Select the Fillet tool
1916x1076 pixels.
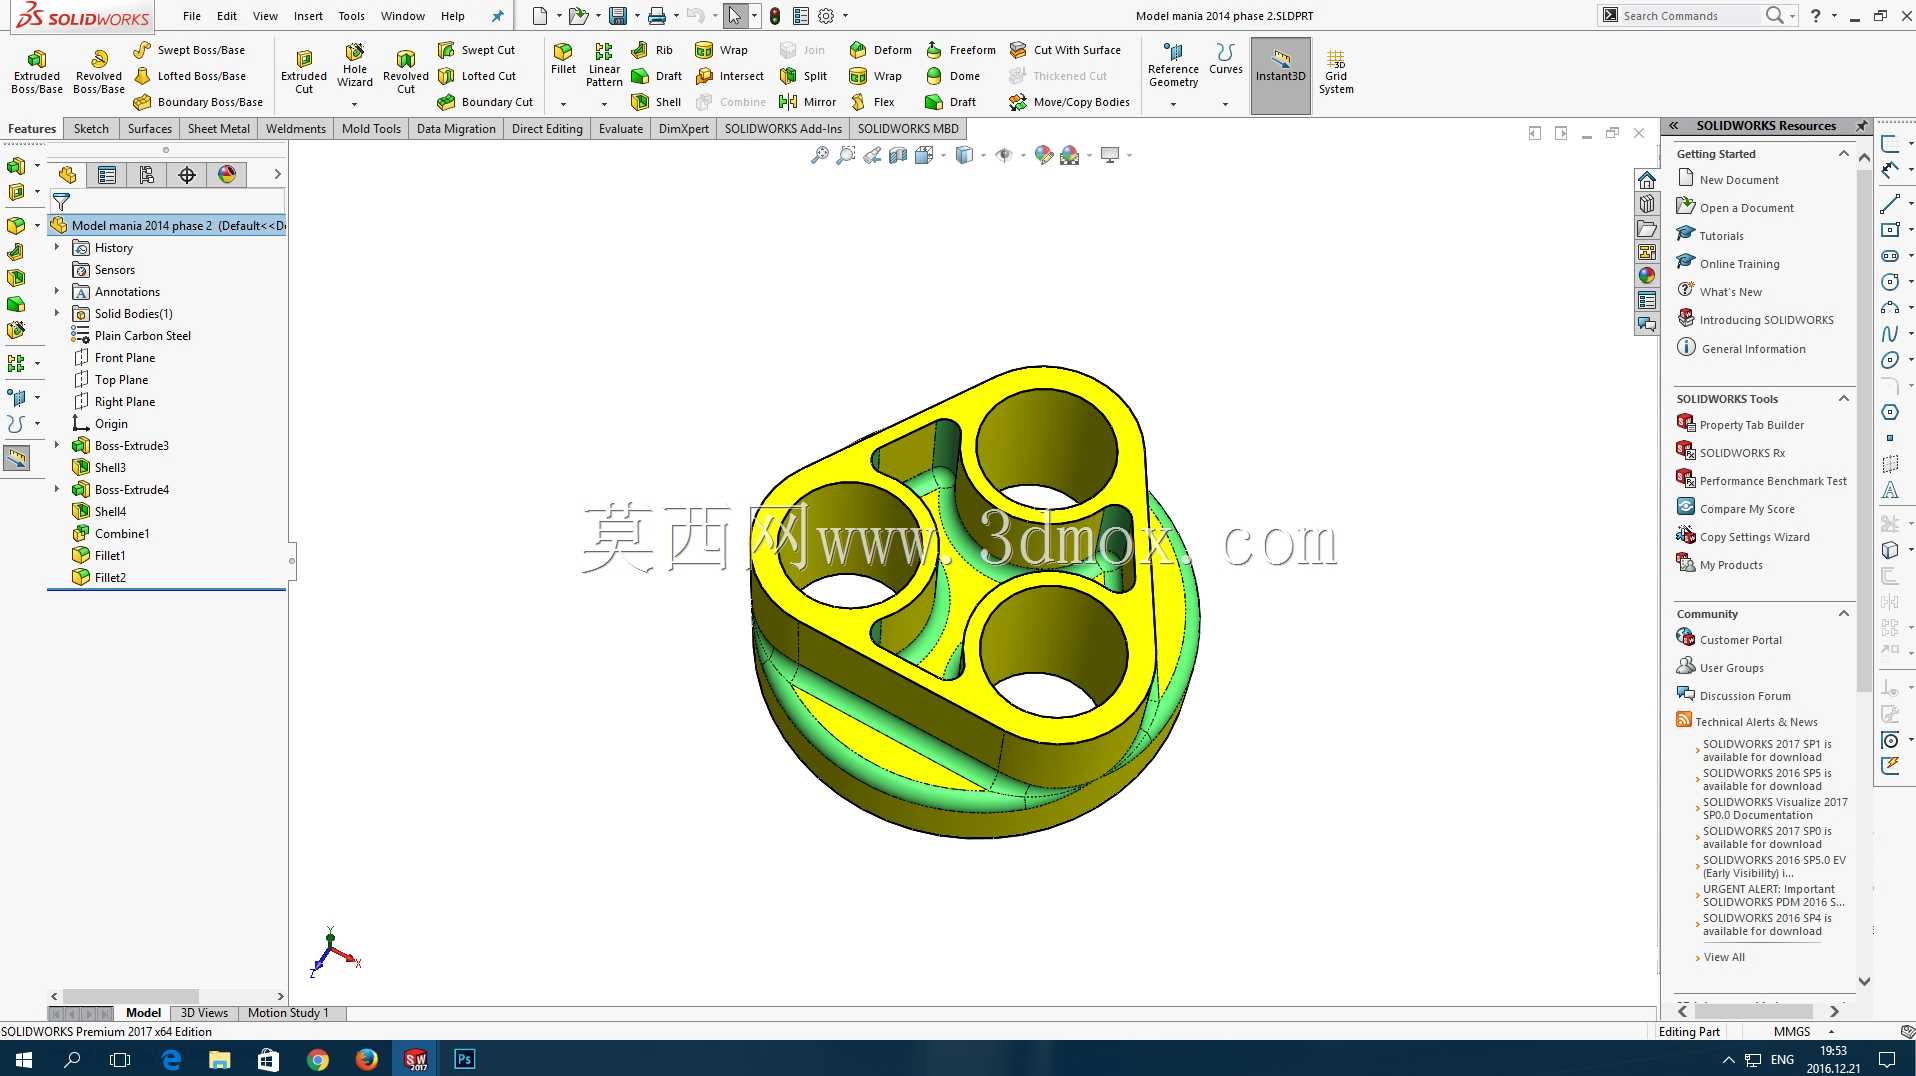tap(563, 60)
